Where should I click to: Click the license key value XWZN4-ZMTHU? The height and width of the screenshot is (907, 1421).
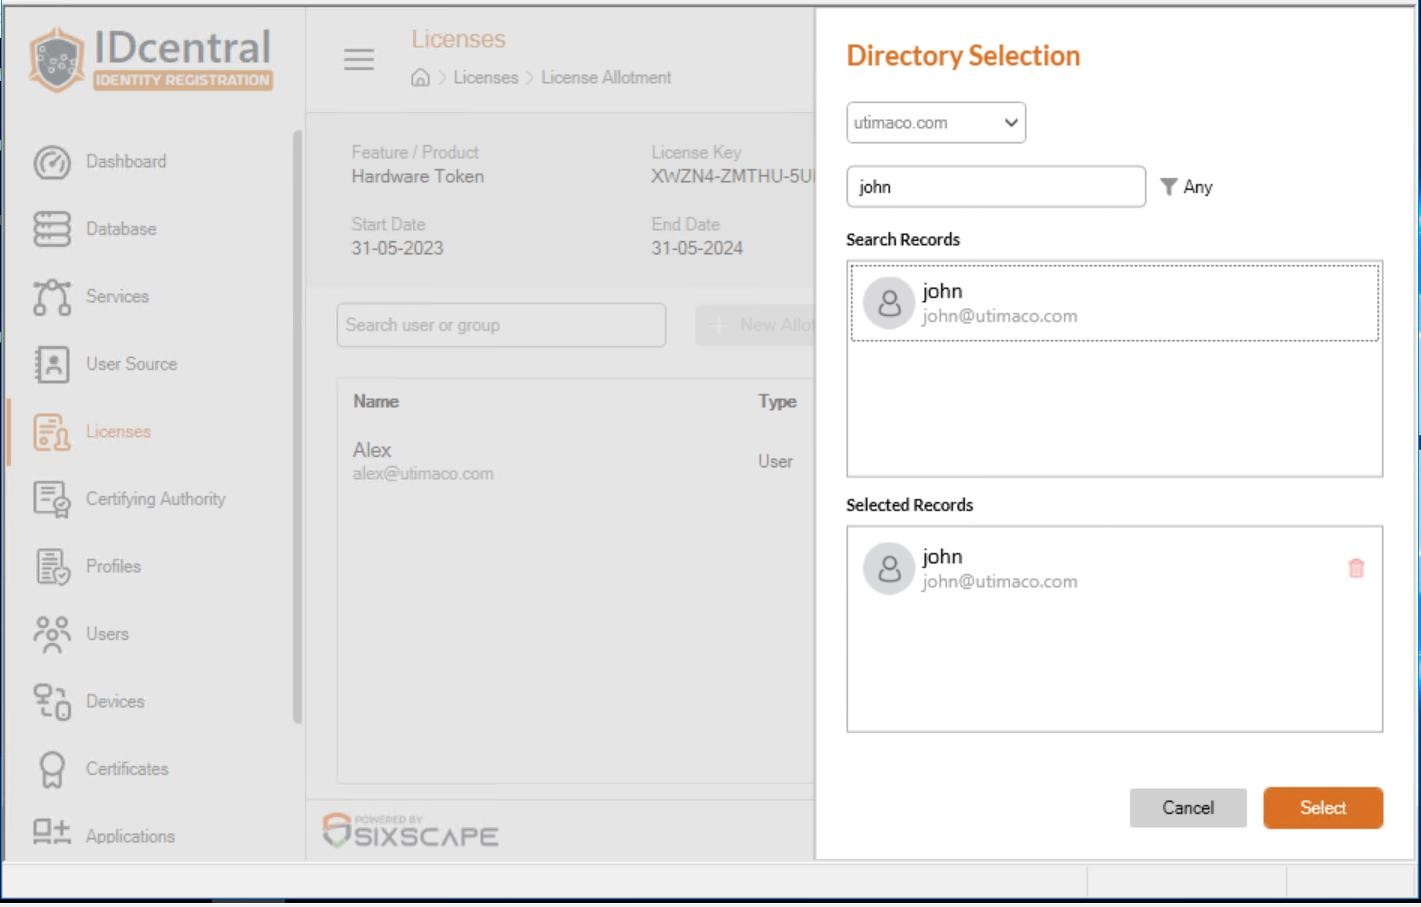(732, 177)
